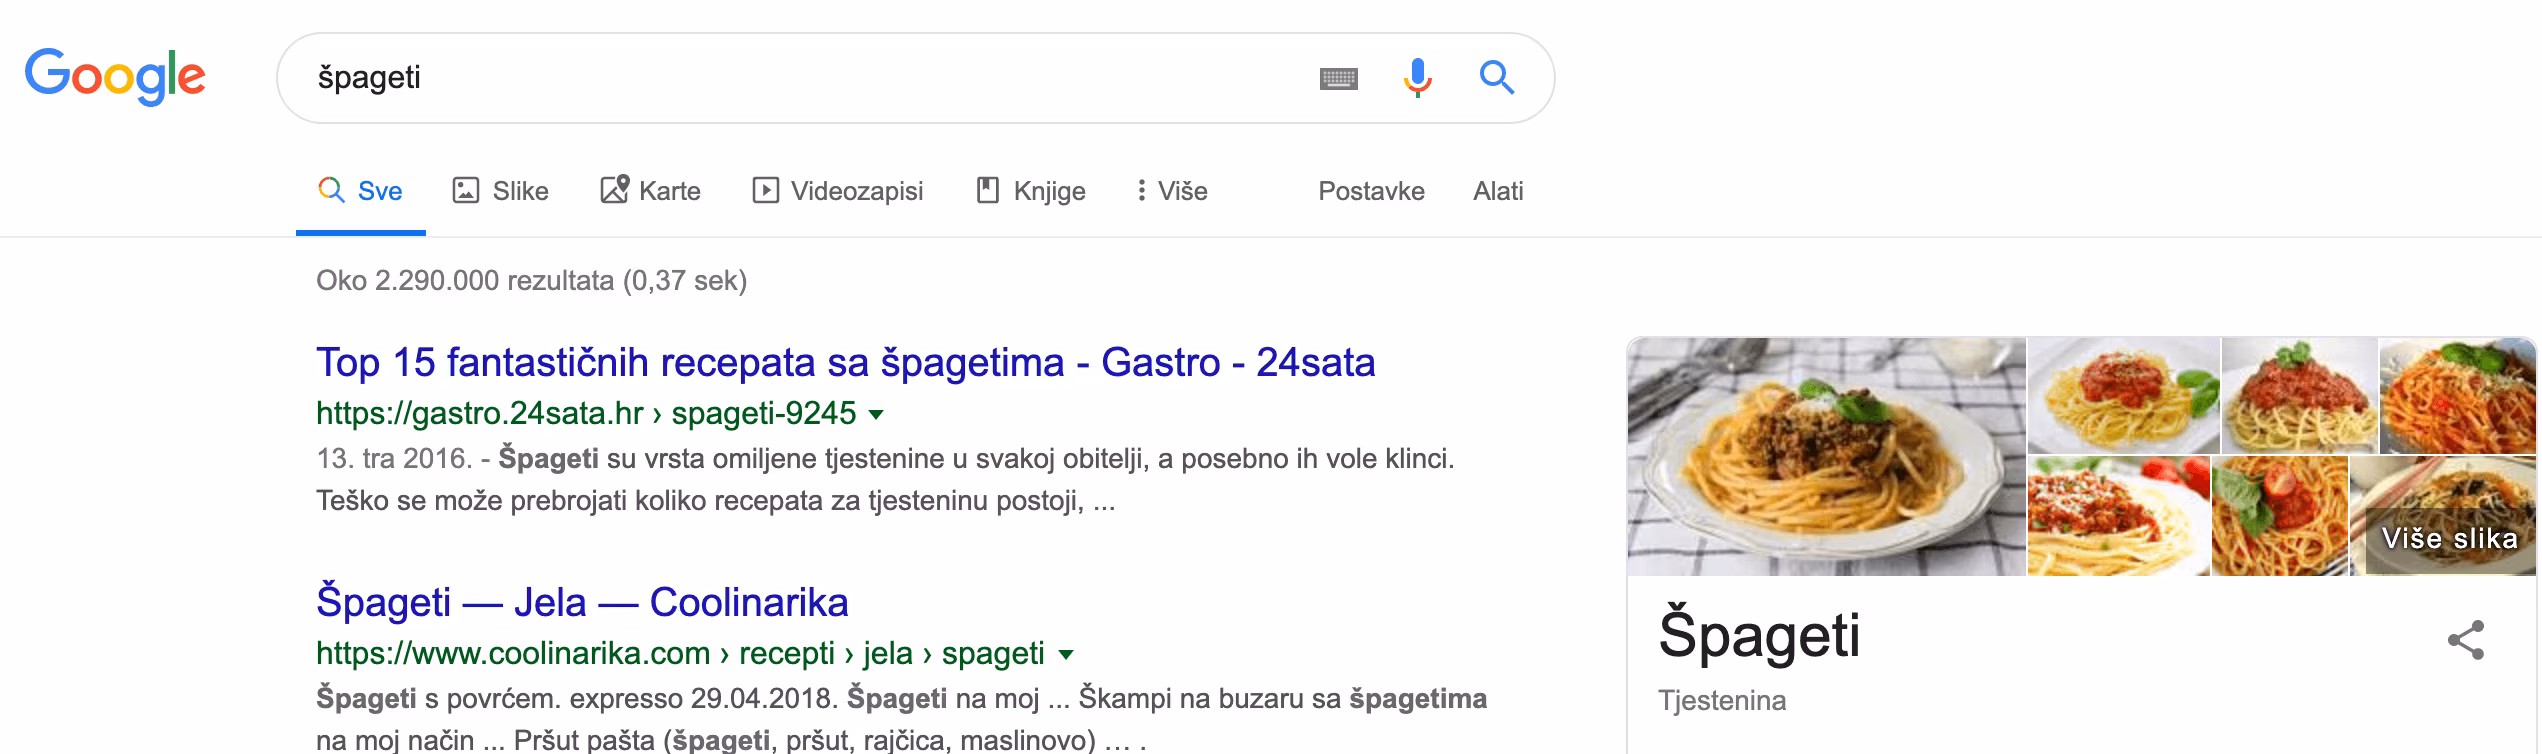Switch to the Sve results tab
This screenshot has height=754, width=2542.
point(361,191)
